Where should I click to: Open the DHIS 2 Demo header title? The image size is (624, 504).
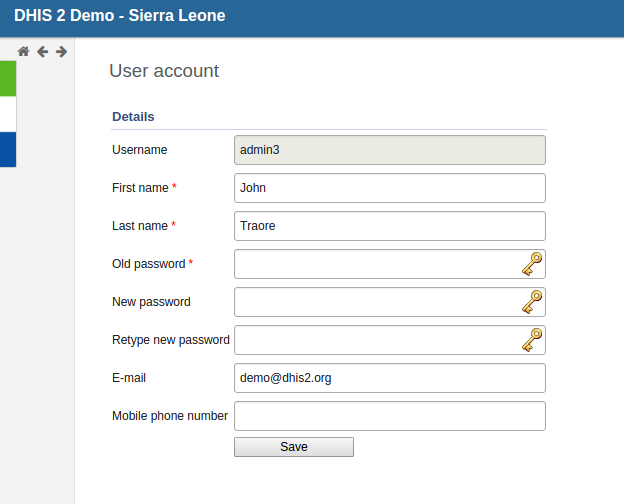(119, 16)
